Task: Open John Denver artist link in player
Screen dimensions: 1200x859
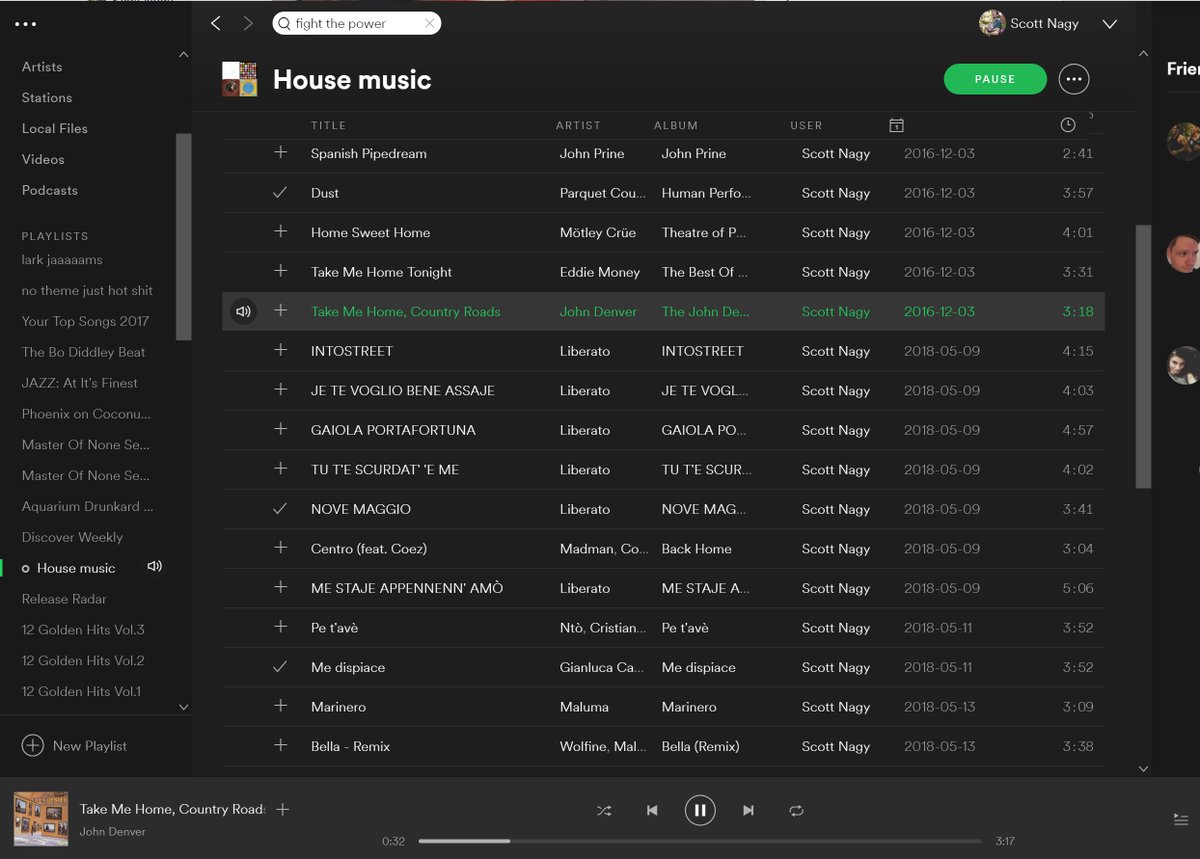Action: [x=113, y=832]
